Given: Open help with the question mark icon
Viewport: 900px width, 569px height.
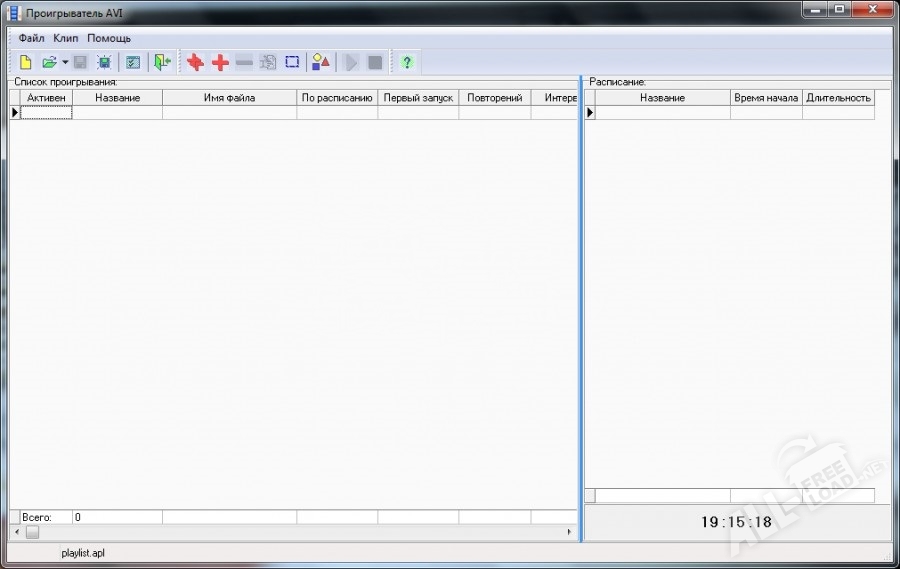Looking at the screenshot, I should 406,62.
